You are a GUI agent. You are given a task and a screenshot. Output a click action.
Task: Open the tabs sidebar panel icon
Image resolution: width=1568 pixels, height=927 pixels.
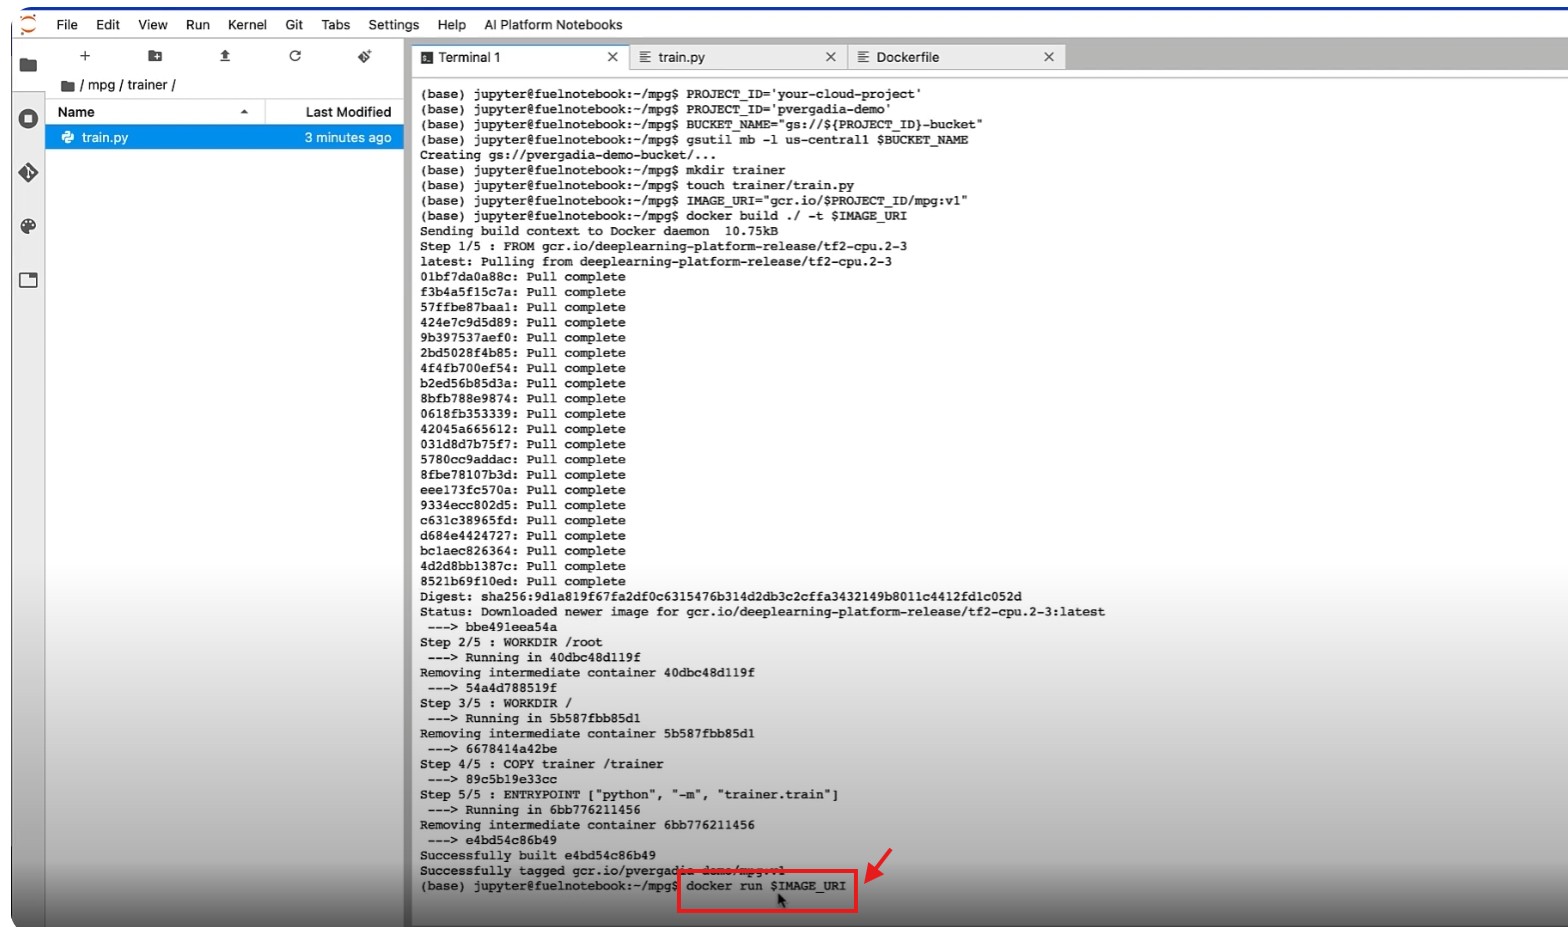click(x=28, y=280)
